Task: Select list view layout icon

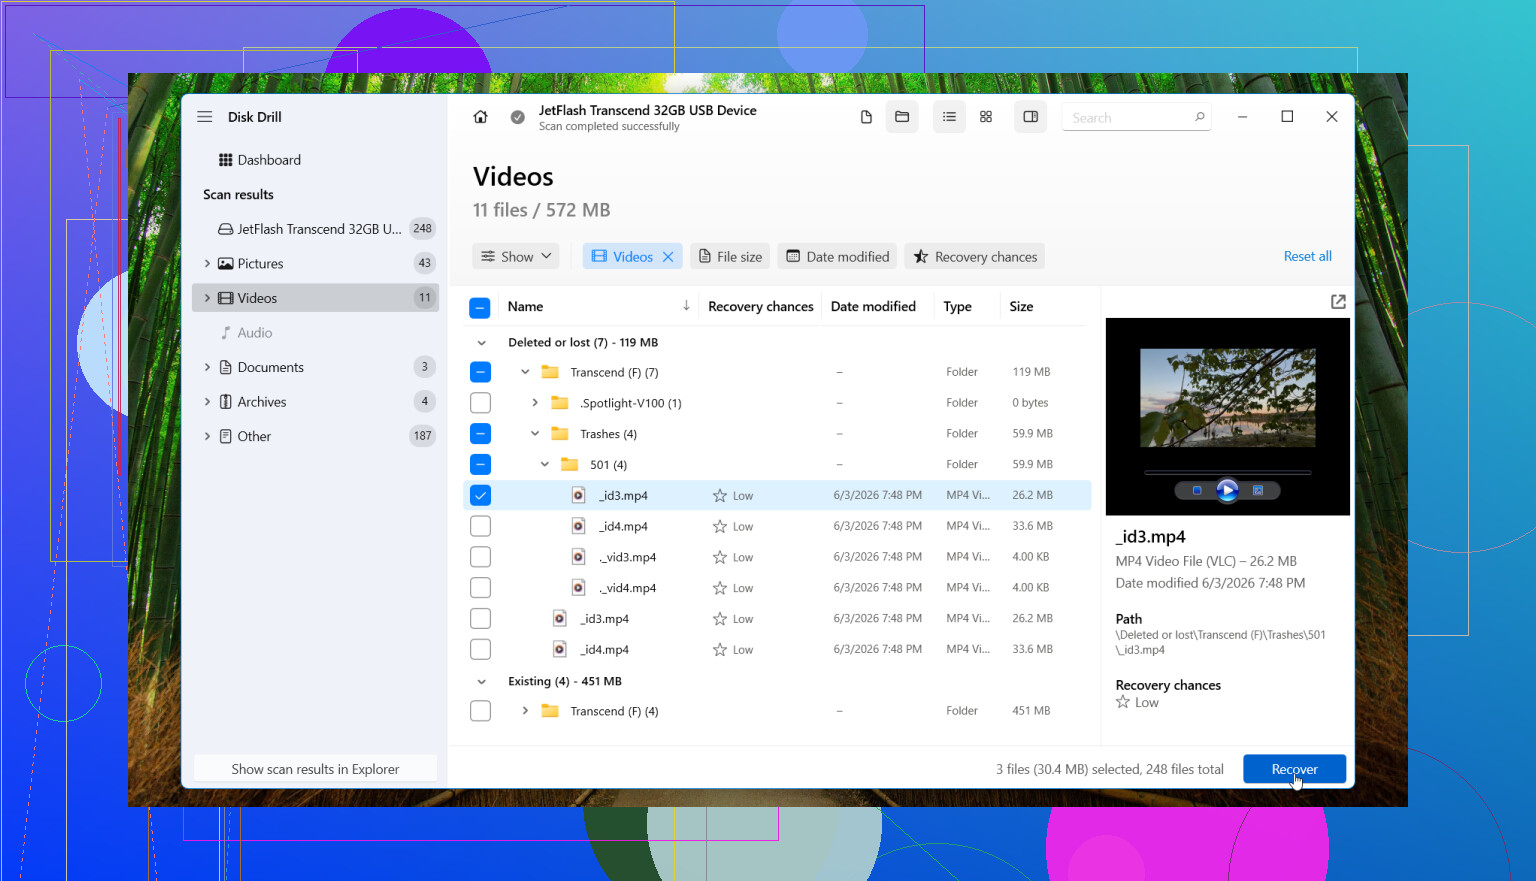Action: [x=949, y=117]
